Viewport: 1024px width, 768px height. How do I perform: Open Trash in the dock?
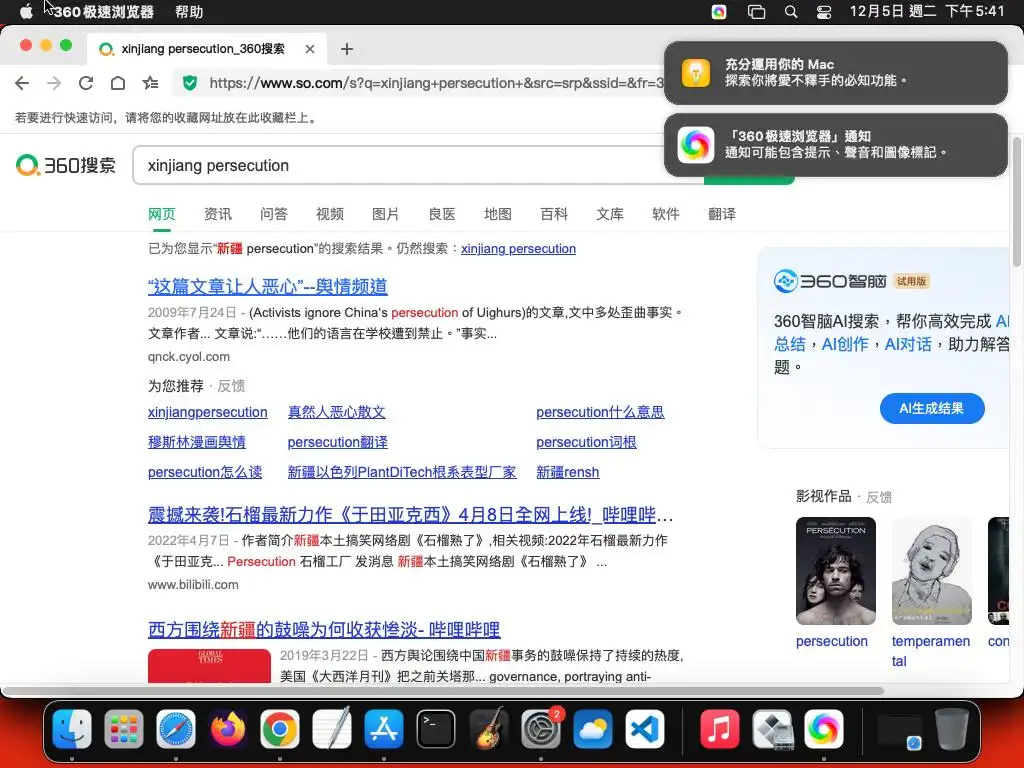coord(951,729)
